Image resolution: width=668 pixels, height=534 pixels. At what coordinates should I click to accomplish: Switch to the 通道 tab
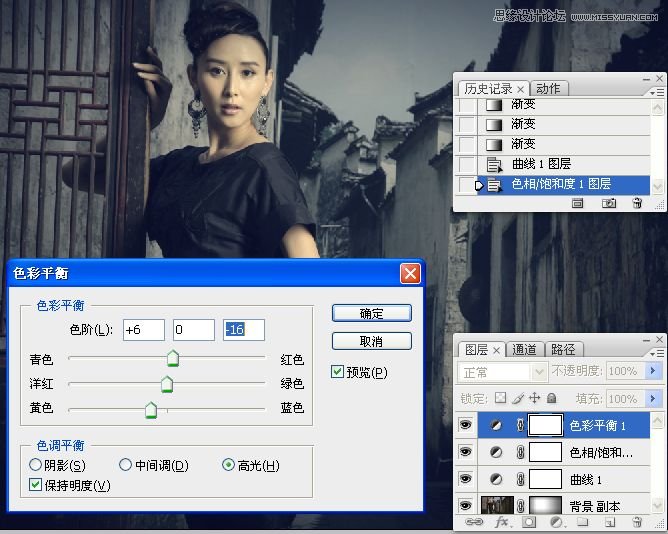coord(524,350)
